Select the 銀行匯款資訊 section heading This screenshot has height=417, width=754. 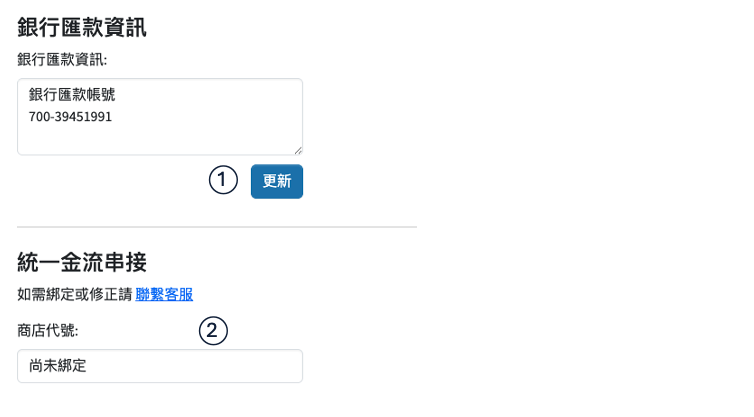click(82, 28)
